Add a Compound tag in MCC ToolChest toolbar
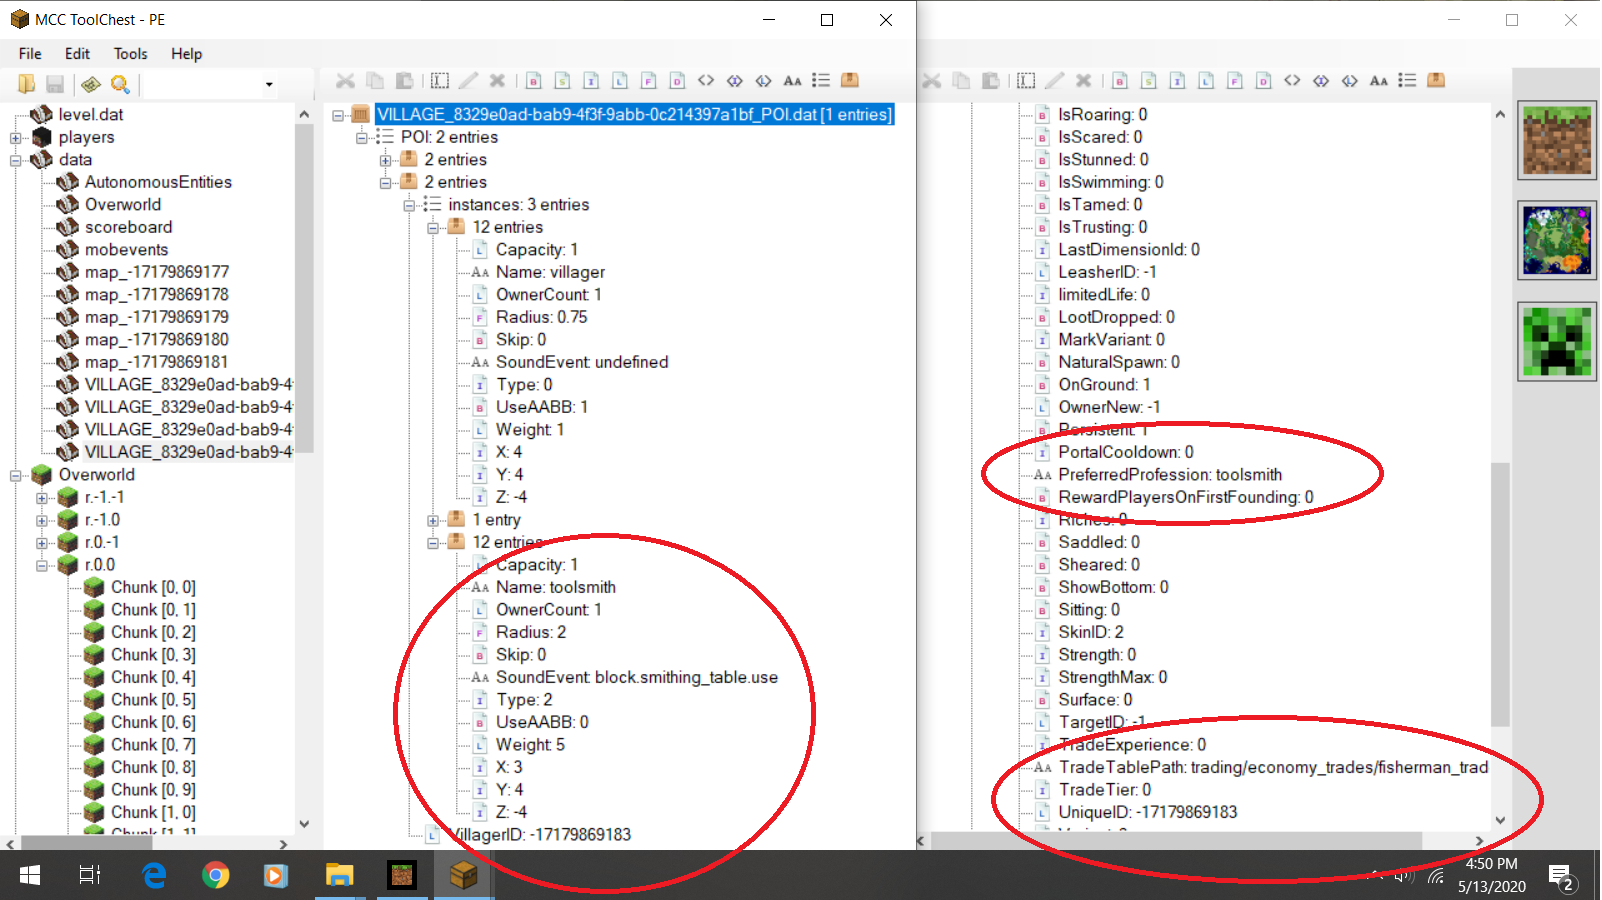 click(x=850, y=81)
